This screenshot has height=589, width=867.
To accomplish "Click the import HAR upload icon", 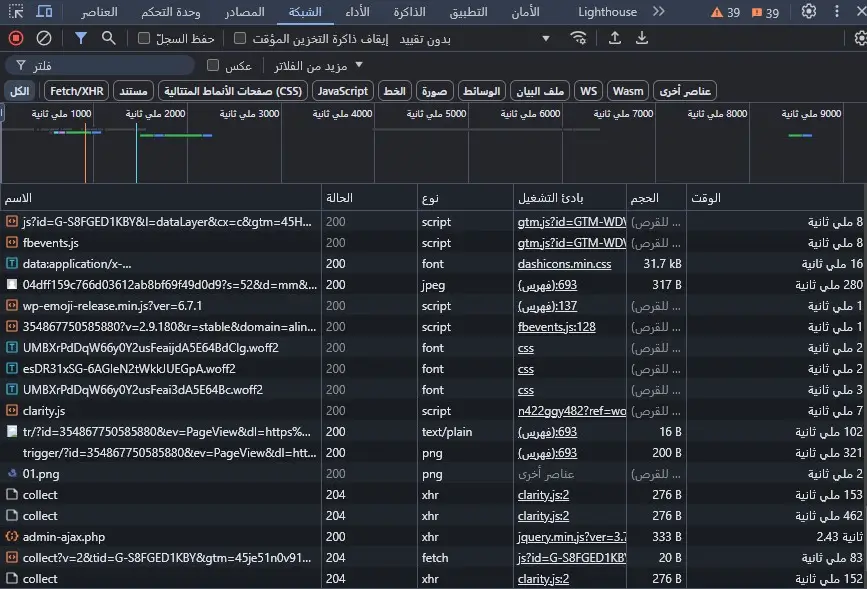I will (x=615, y=38).
